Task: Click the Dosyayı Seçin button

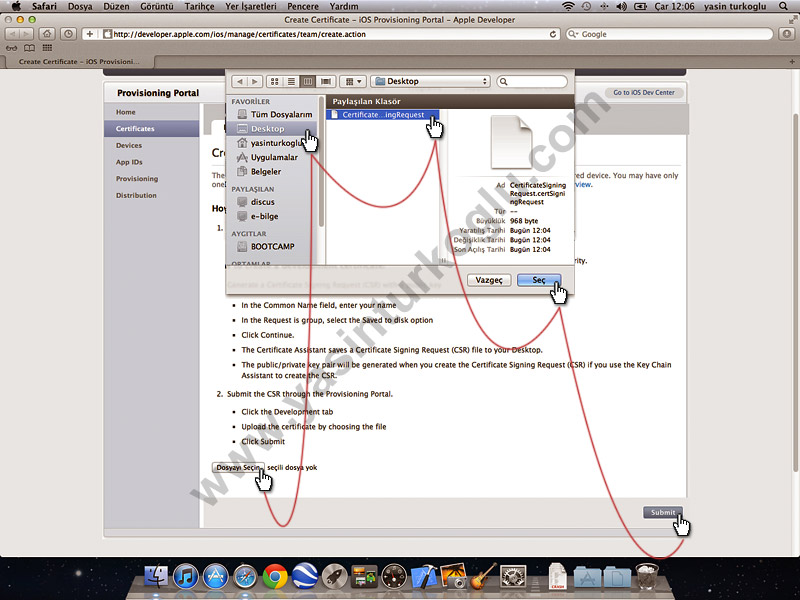Action: tap(238, 467)
